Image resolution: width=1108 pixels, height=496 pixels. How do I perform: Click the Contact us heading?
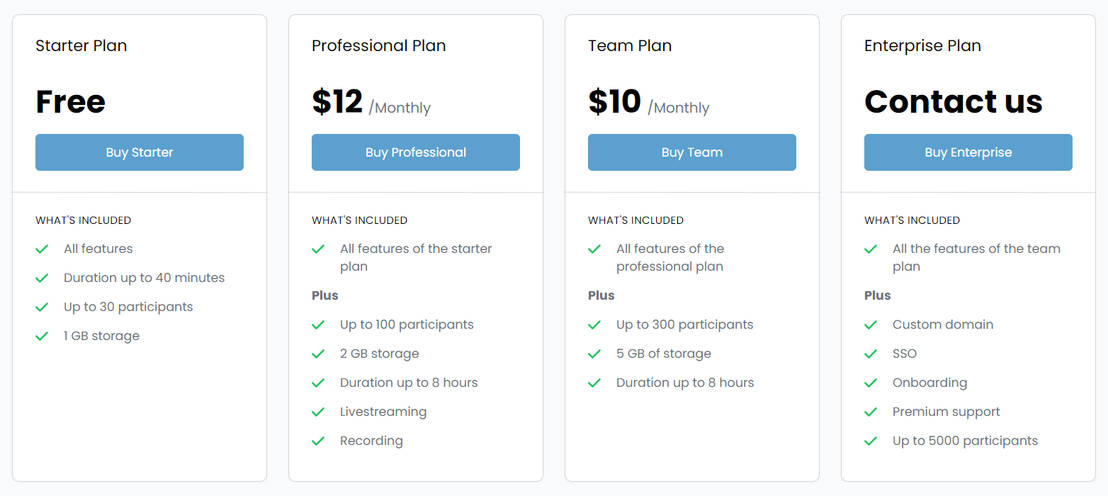pos(952,102)
